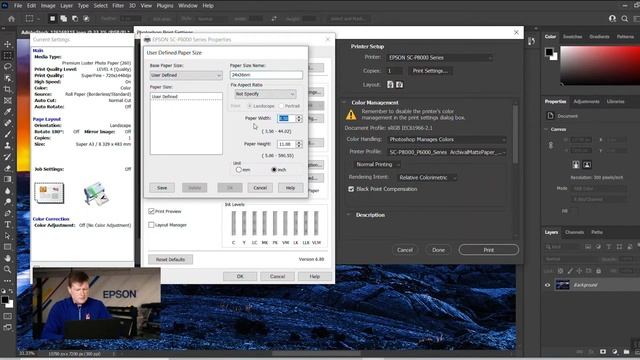Click the Search icon at top right
The height and width of the screenshot is (360, 640).
coord(624,19)
